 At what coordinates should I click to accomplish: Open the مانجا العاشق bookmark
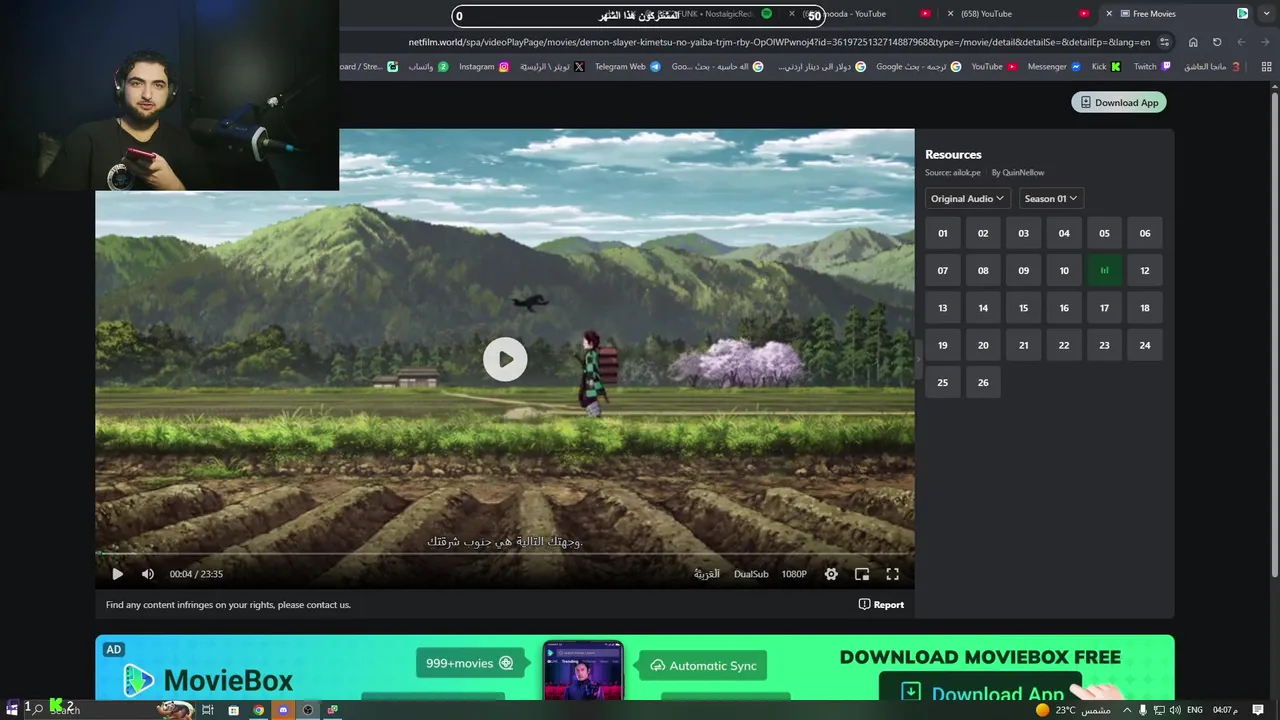point(1212,67)
